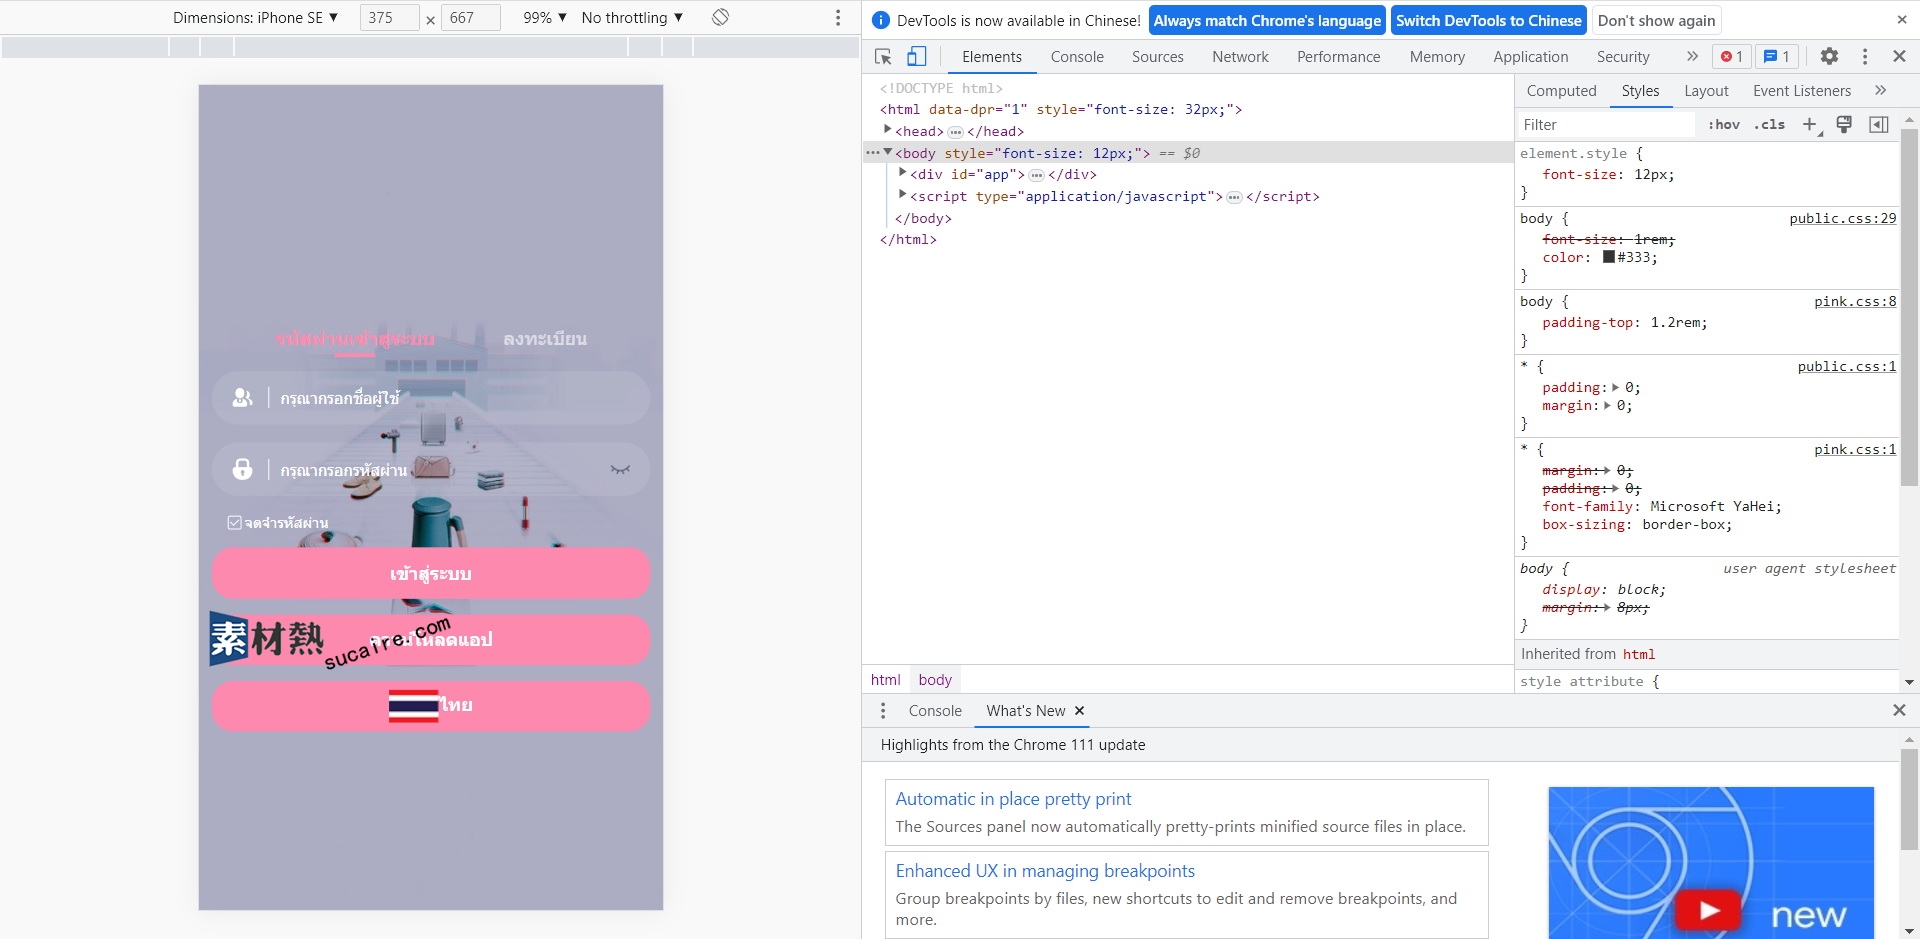
Task: Open DevTools settings gear
Action: click(1829, 57)
